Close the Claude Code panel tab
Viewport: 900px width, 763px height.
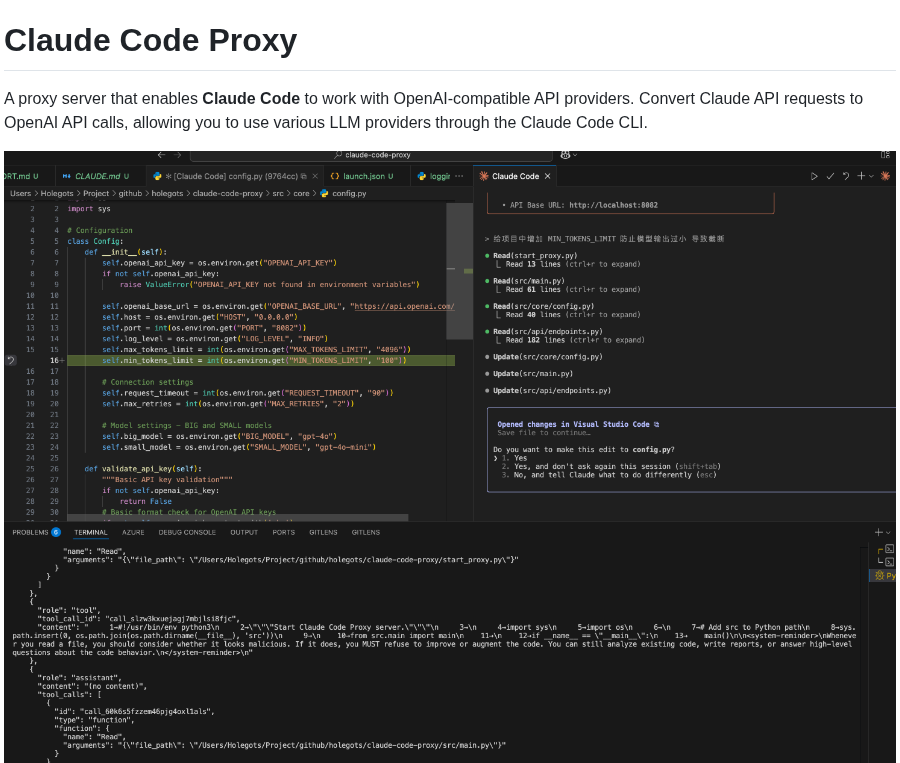tap(548, 176)
